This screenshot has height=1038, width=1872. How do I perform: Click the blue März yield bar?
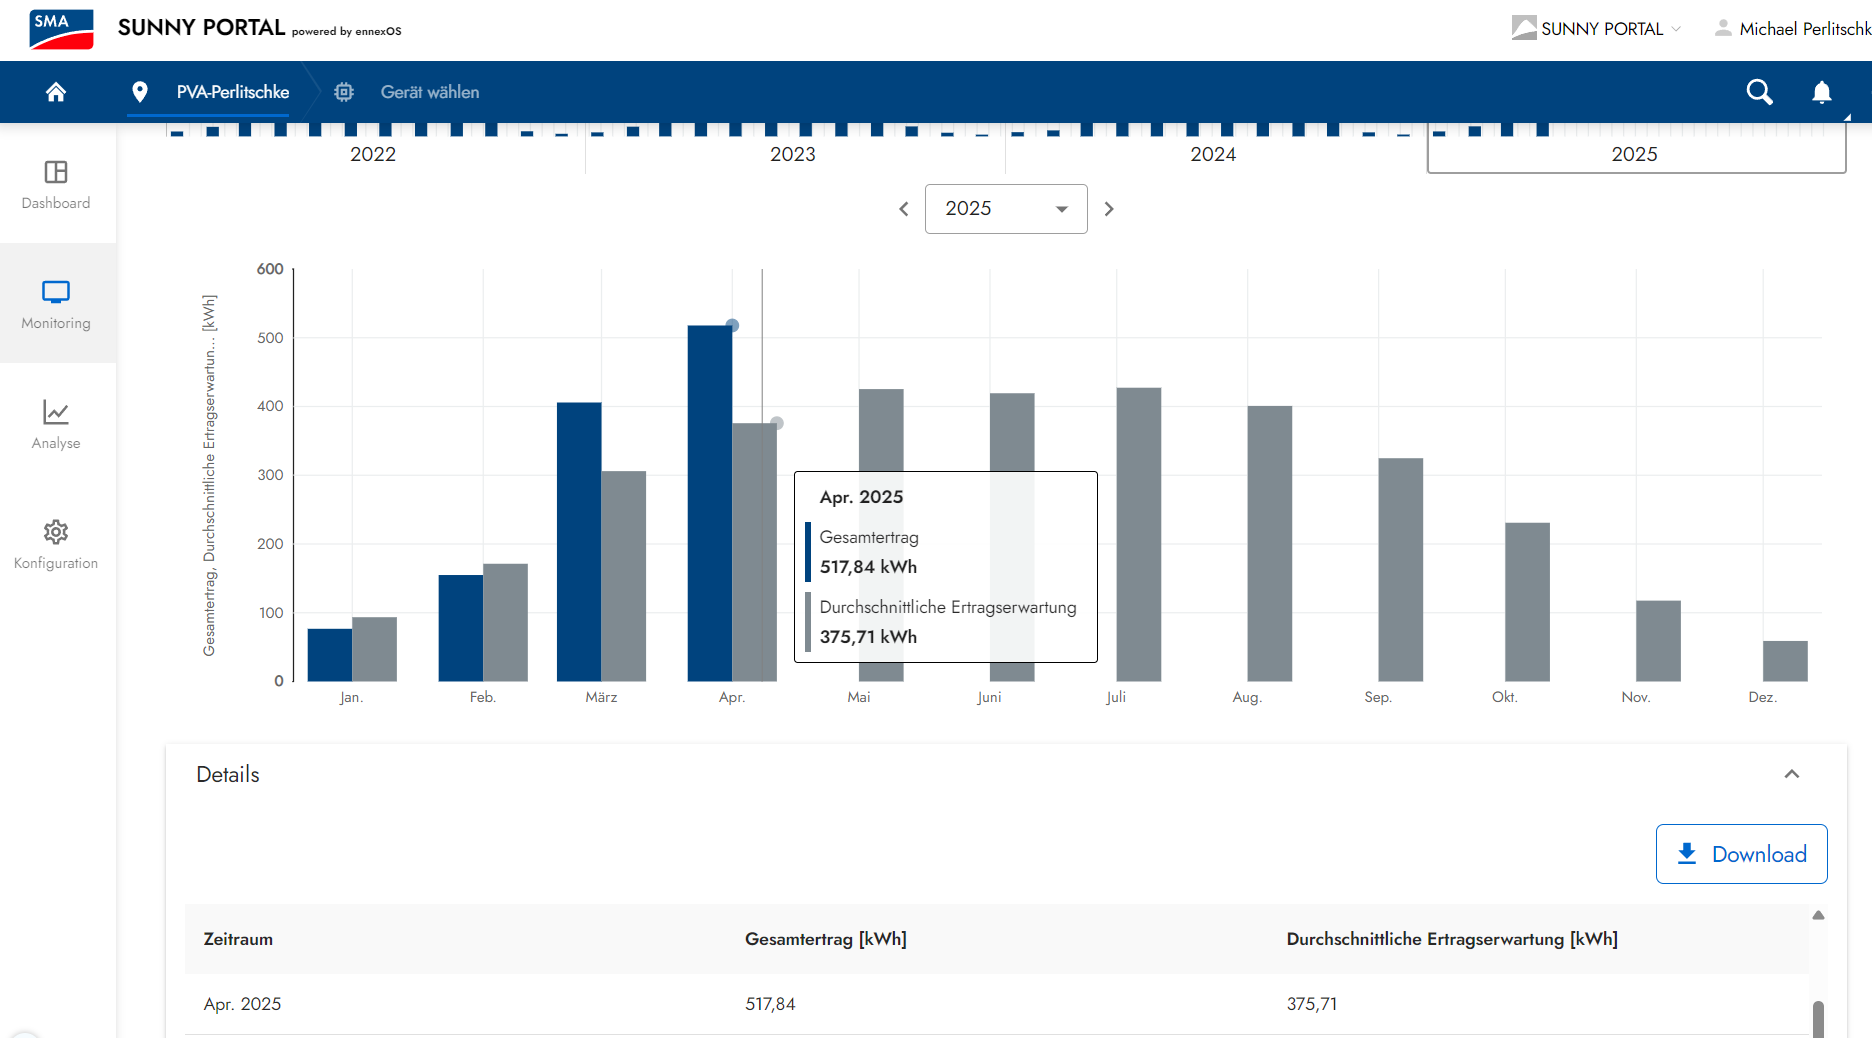tap(578, 541)
